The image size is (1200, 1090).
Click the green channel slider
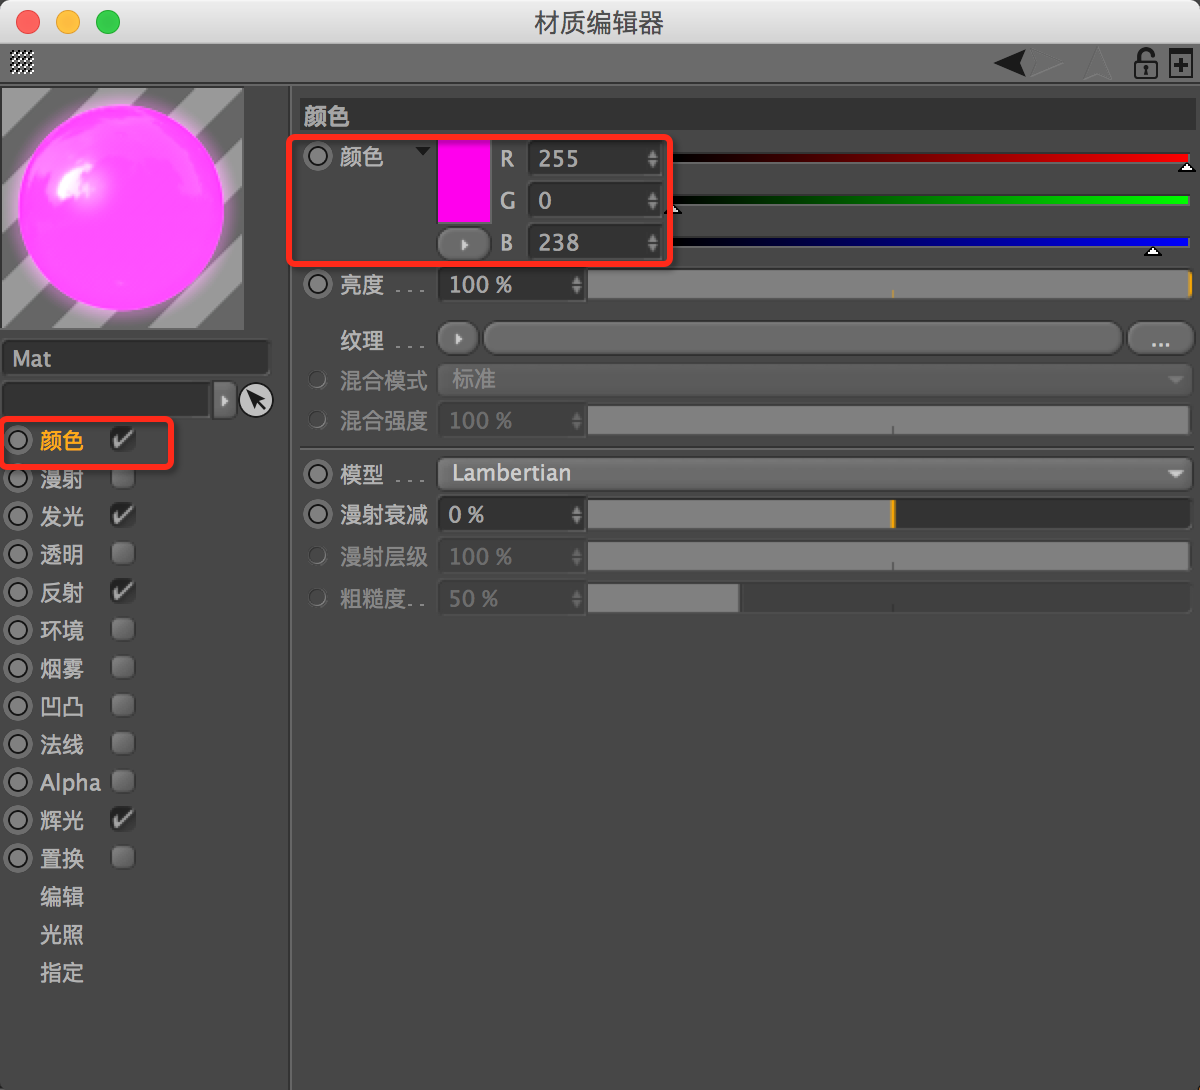pyautogui.click(x=931, y=200)
